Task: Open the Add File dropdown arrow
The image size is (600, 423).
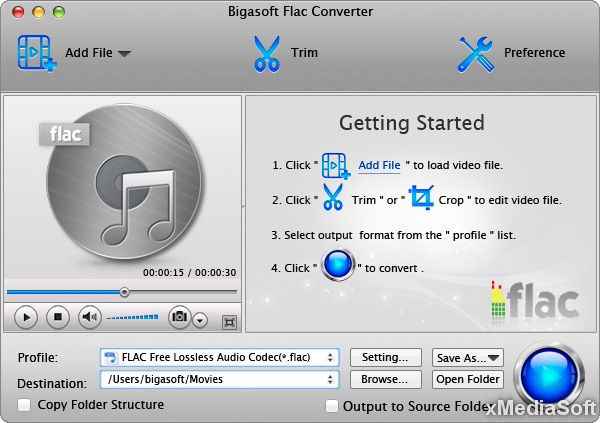Action: 124,53
